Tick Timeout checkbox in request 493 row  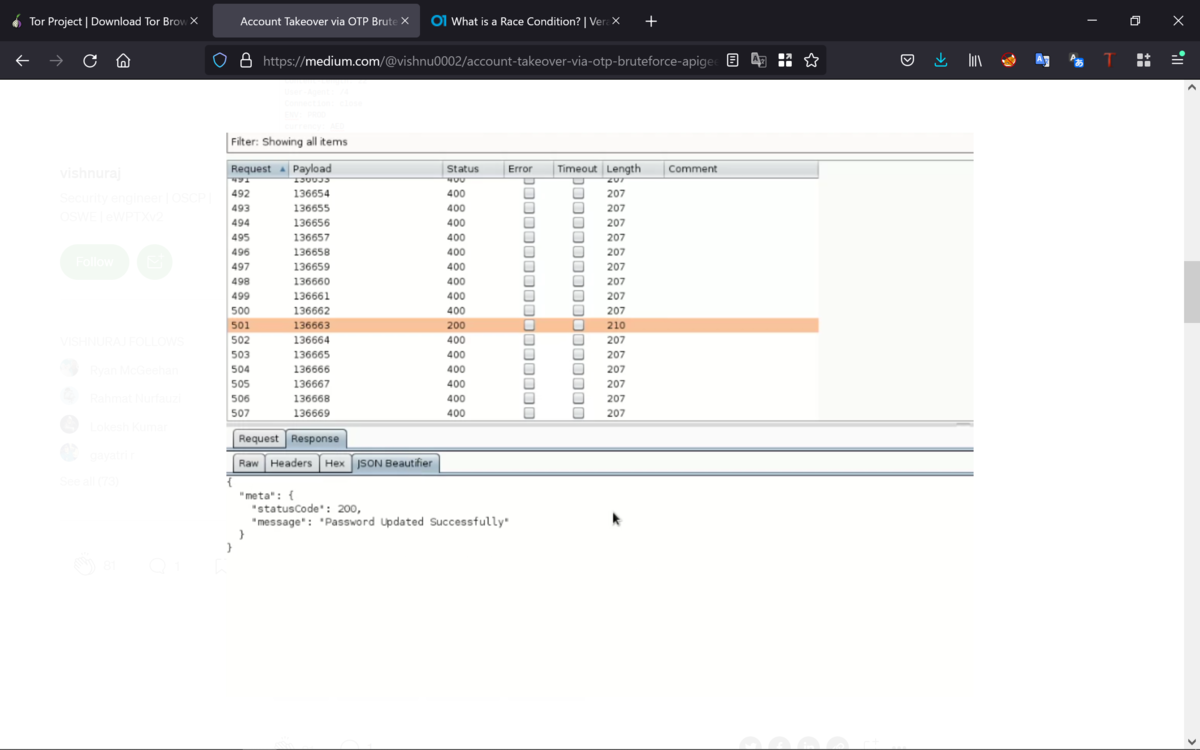click(x=578, y=208)
